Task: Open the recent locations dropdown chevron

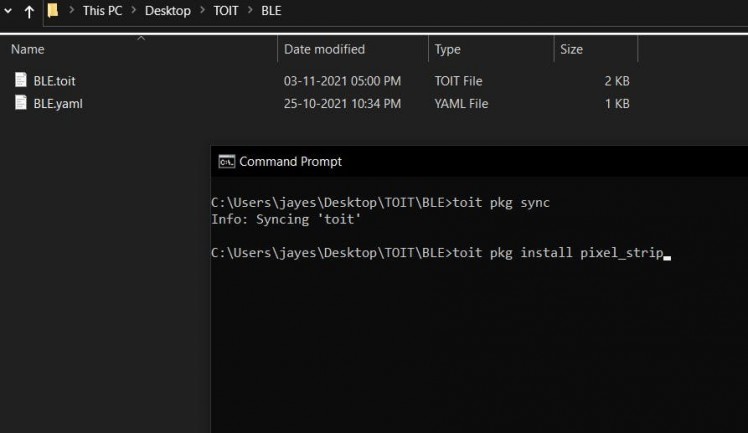Action: (7, 13)
